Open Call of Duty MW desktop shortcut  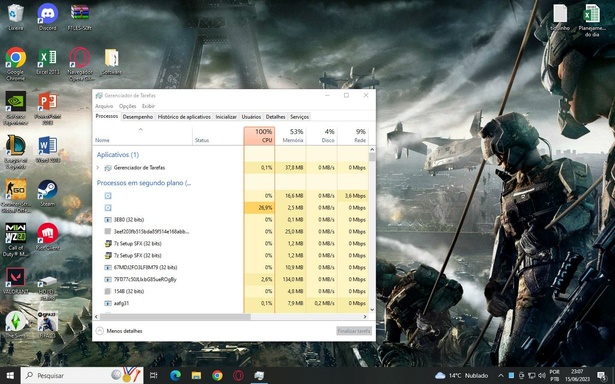(15, 239)
